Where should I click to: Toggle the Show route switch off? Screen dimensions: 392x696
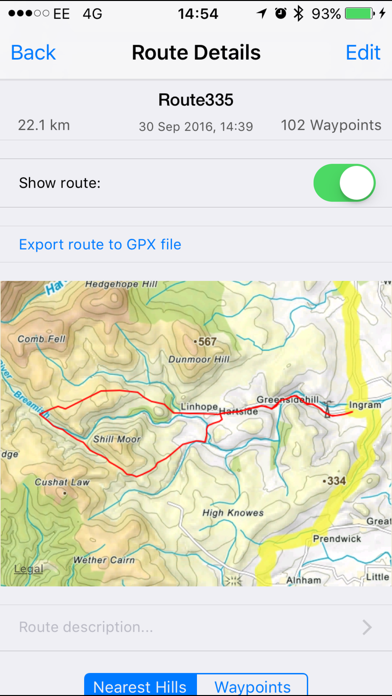coord(344,183)
